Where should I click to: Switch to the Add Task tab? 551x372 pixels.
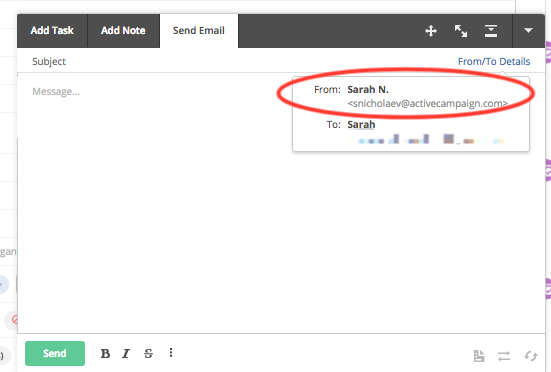pos(52,31)
